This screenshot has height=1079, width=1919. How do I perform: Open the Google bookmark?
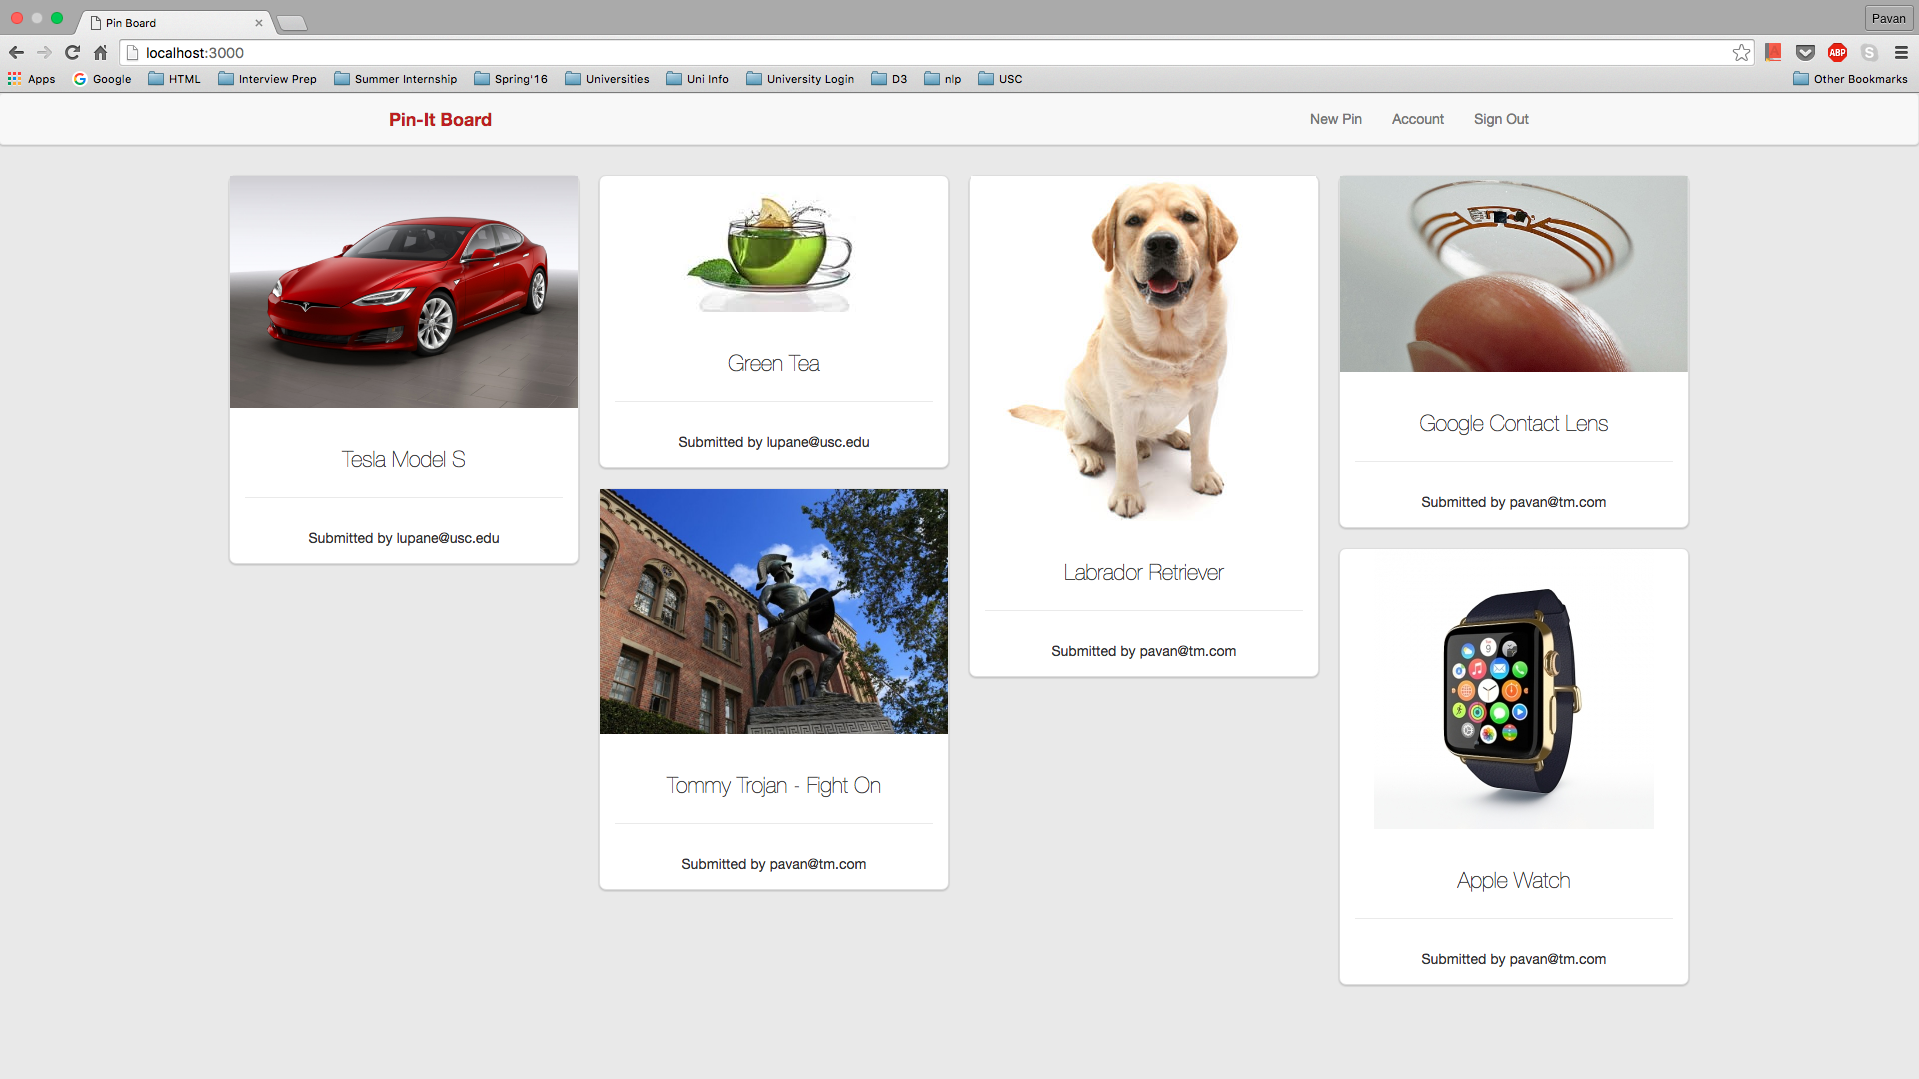[x=102, y=79]
